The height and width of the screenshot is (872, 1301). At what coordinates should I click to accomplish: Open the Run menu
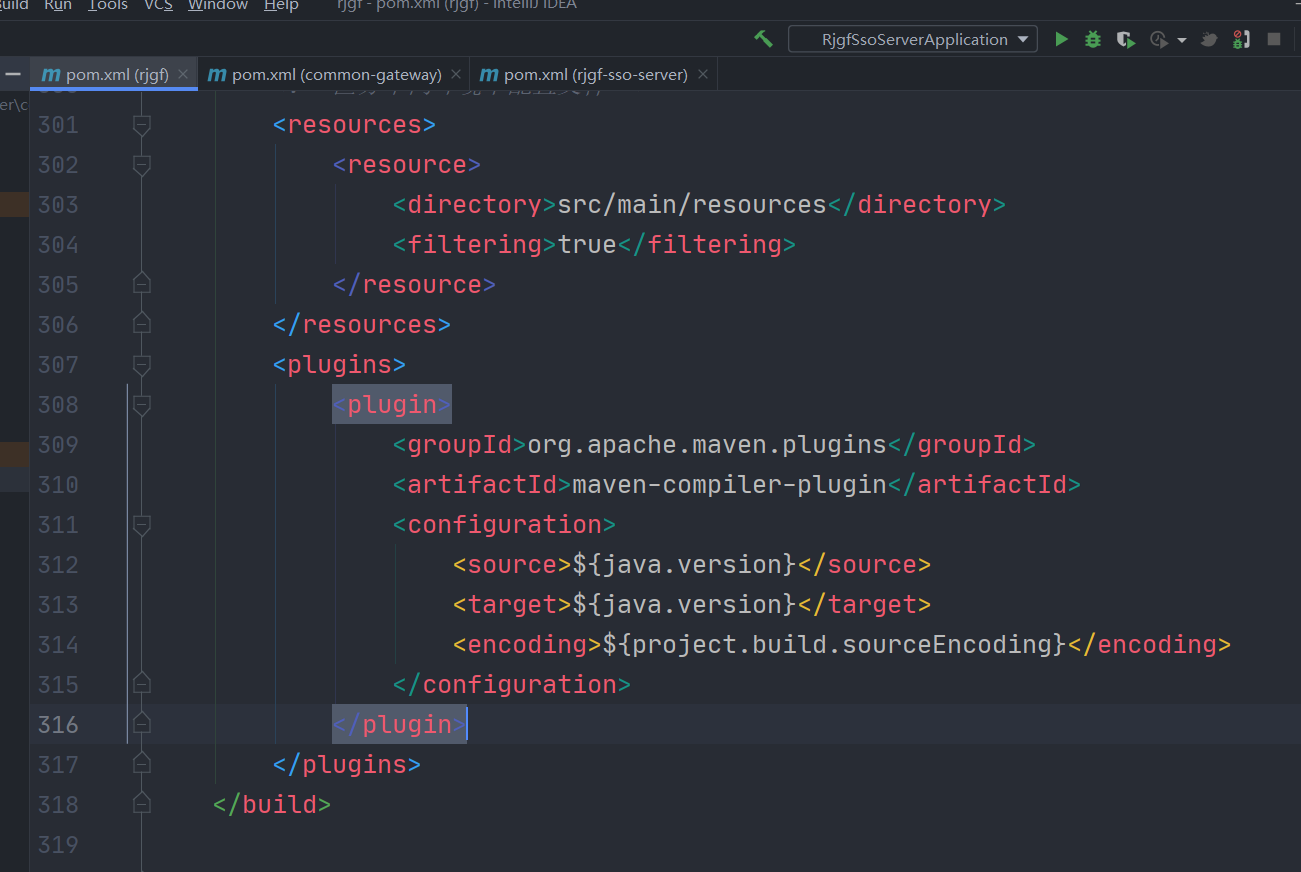pos(57,6)
